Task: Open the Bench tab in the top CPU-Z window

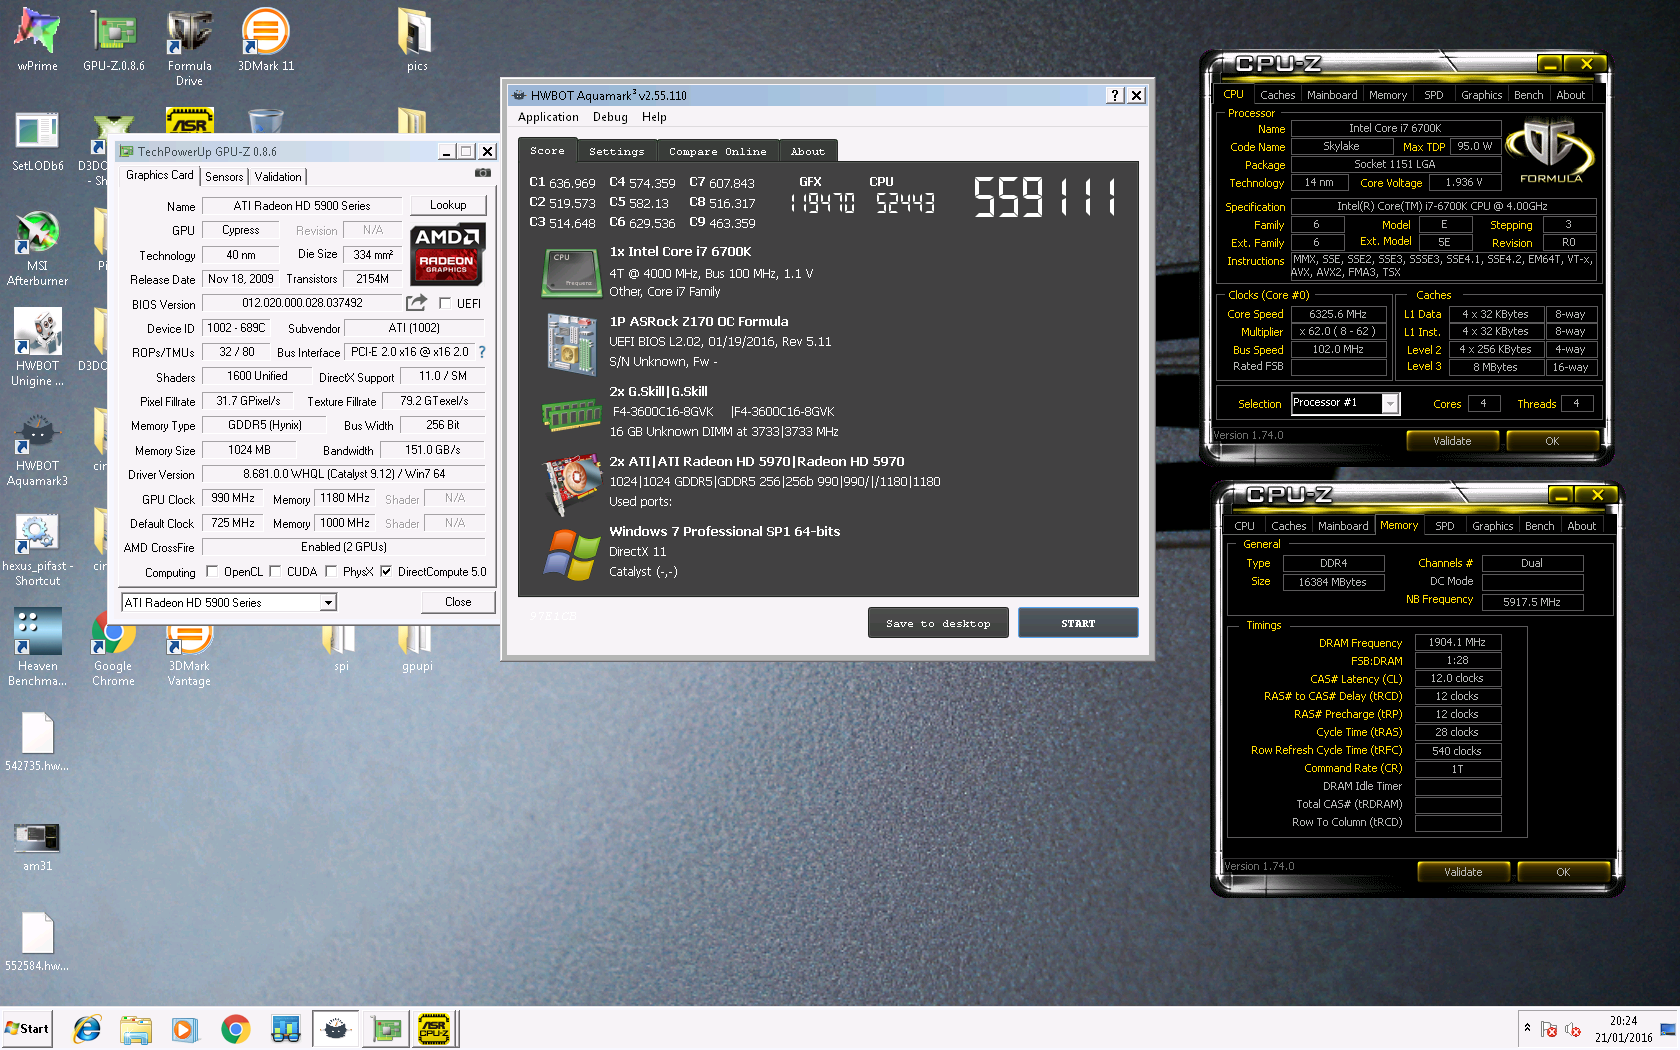Action: pos(1528,95)
